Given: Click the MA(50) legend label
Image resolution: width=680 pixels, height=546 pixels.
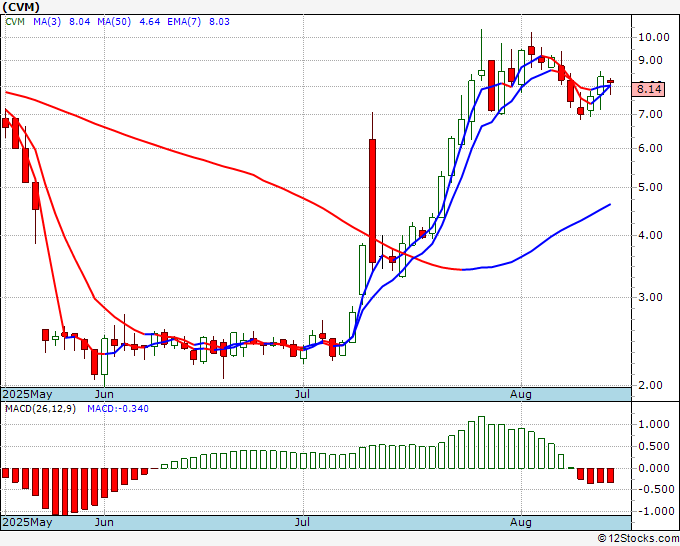Looking at the screenshot, I should pyautogui.click(x=114, y=22).
